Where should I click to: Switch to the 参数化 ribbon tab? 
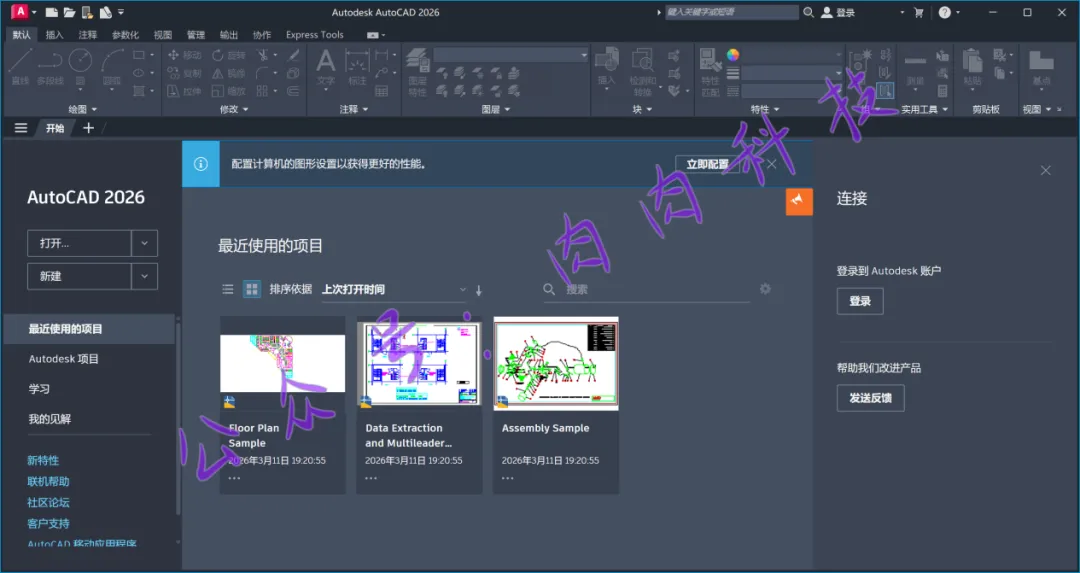click(x=125, y=34)
